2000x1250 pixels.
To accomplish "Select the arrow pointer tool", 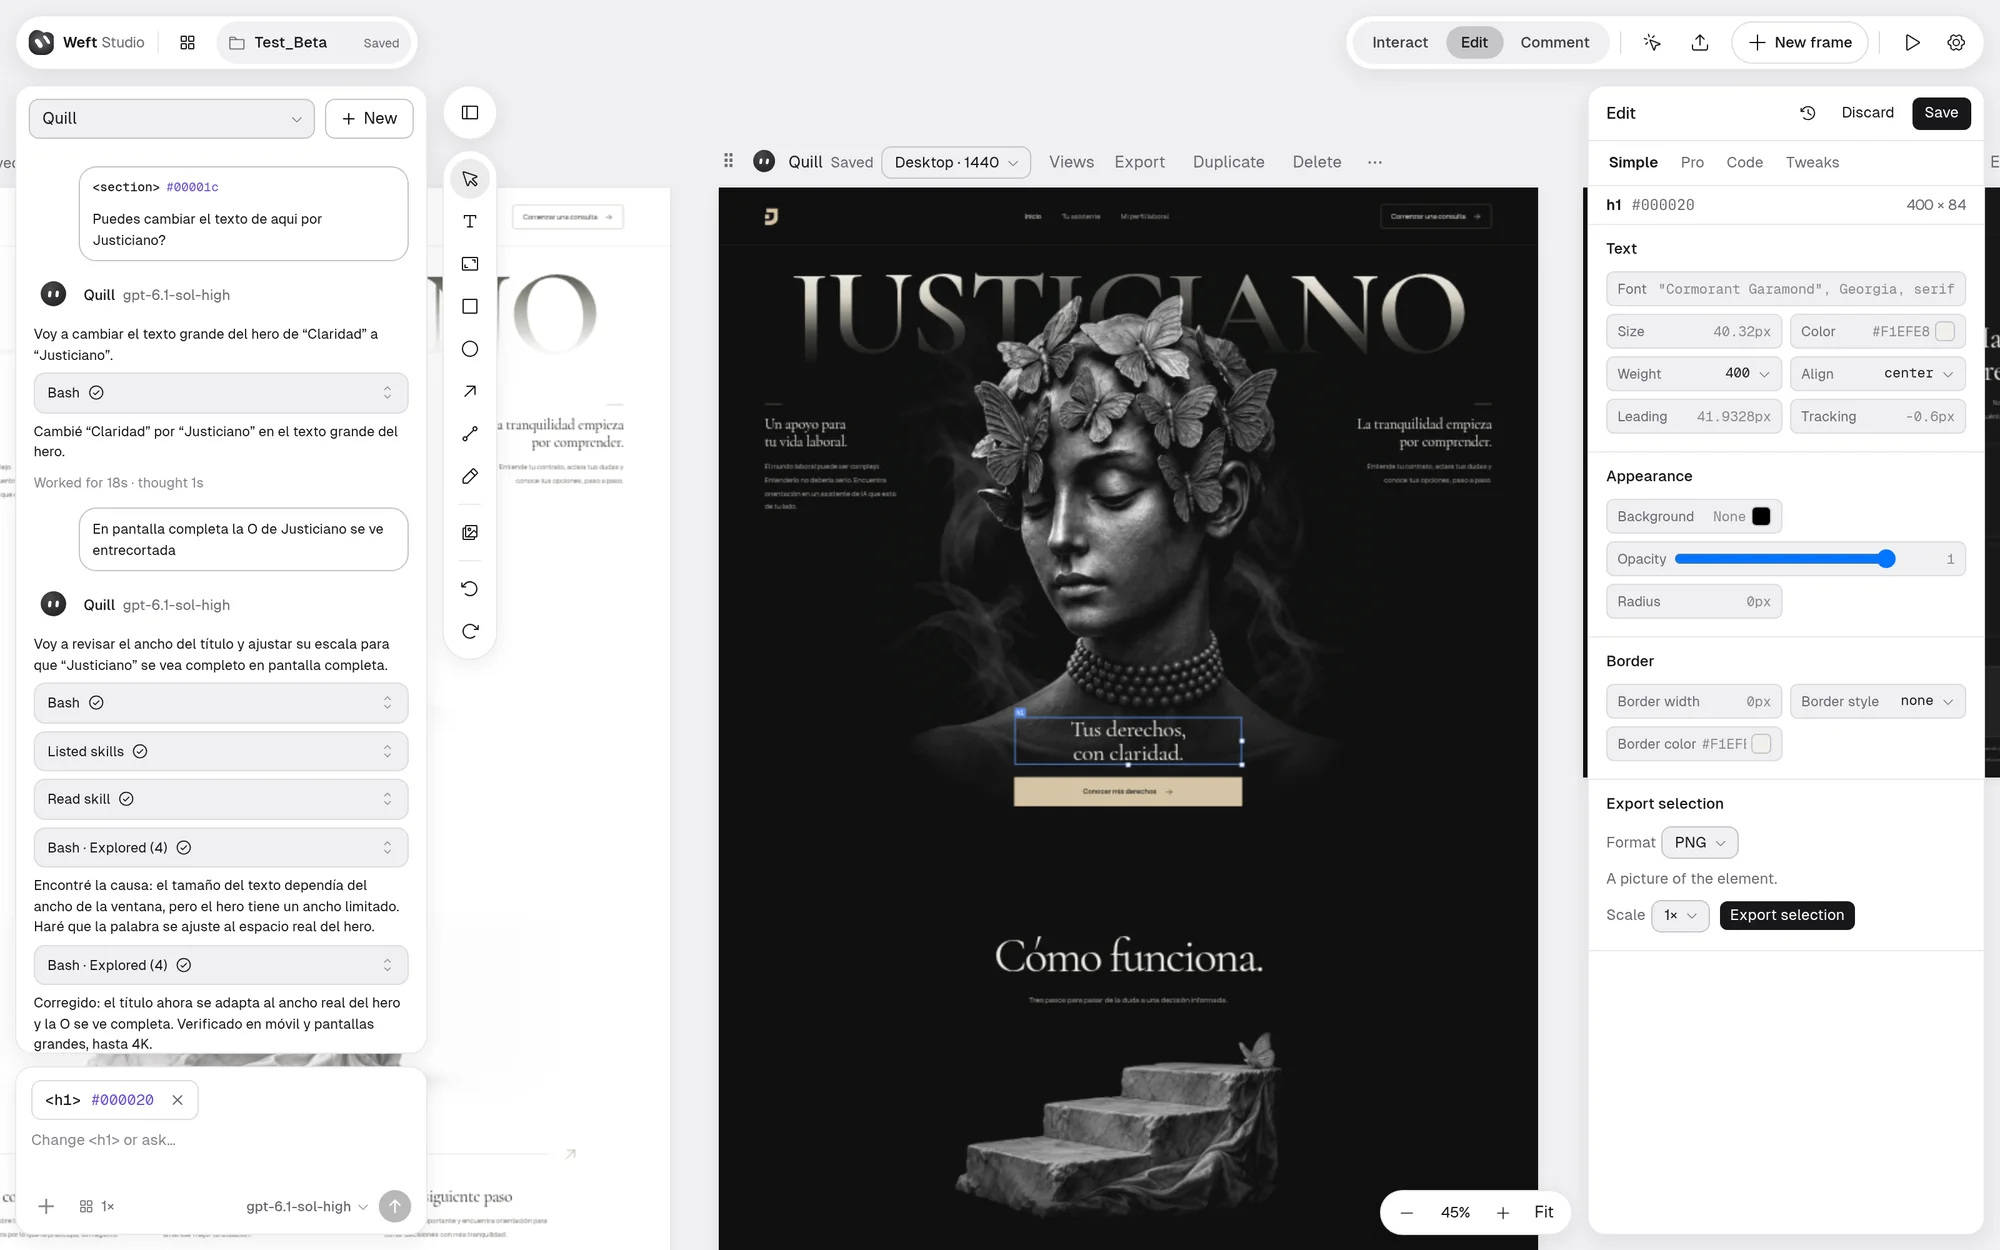I will (470, 179).
